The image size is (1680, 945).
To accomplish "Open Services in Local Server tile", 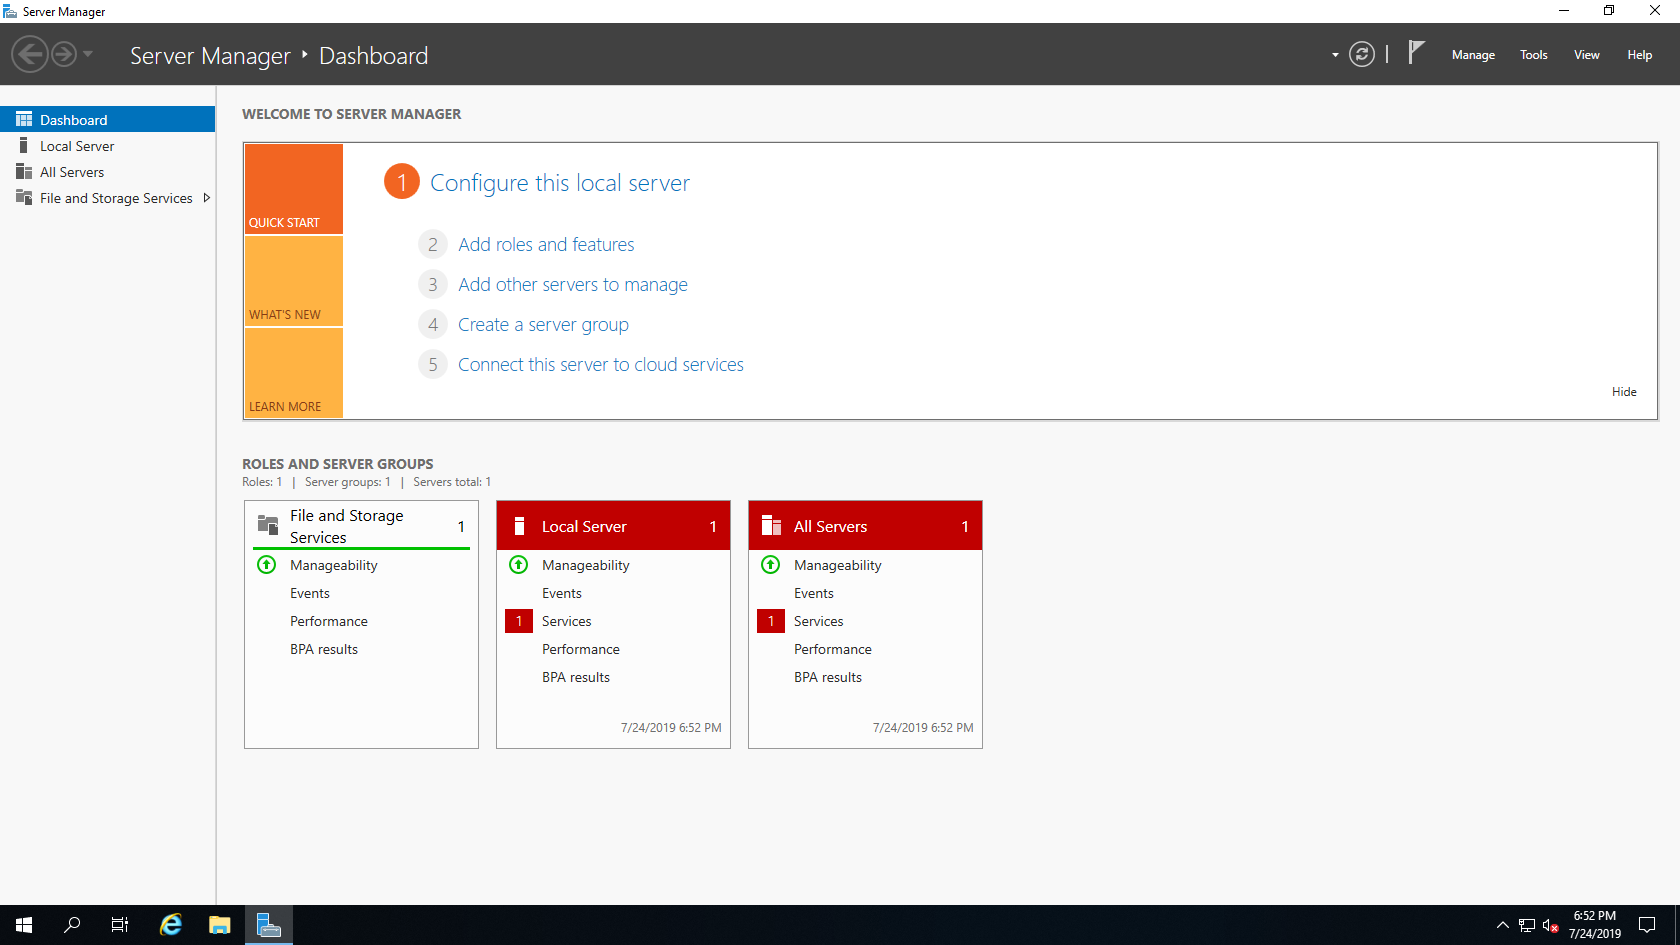I will point(567,621).
